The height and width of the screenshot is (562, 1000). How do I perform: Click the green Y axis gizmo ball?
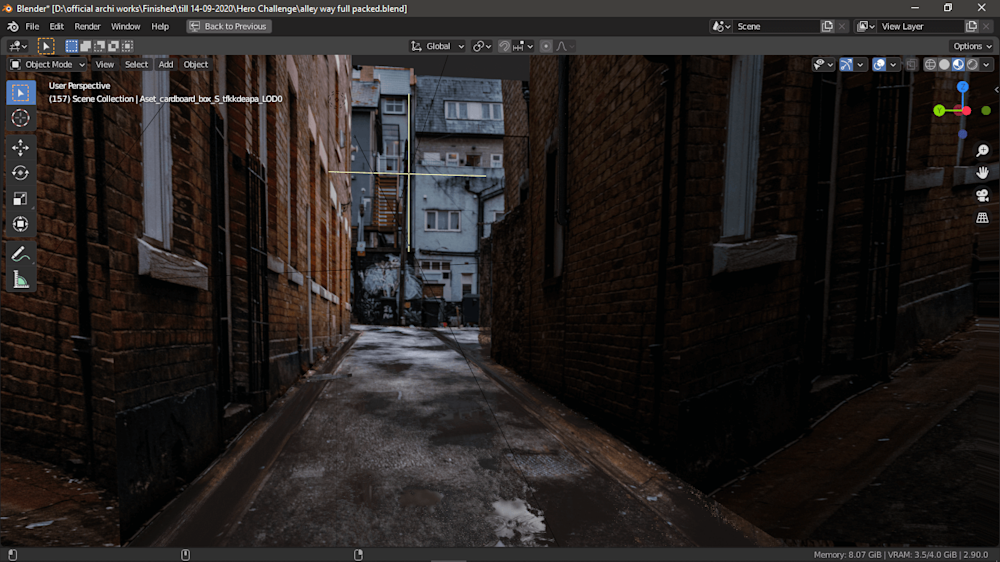coord(939,110)
